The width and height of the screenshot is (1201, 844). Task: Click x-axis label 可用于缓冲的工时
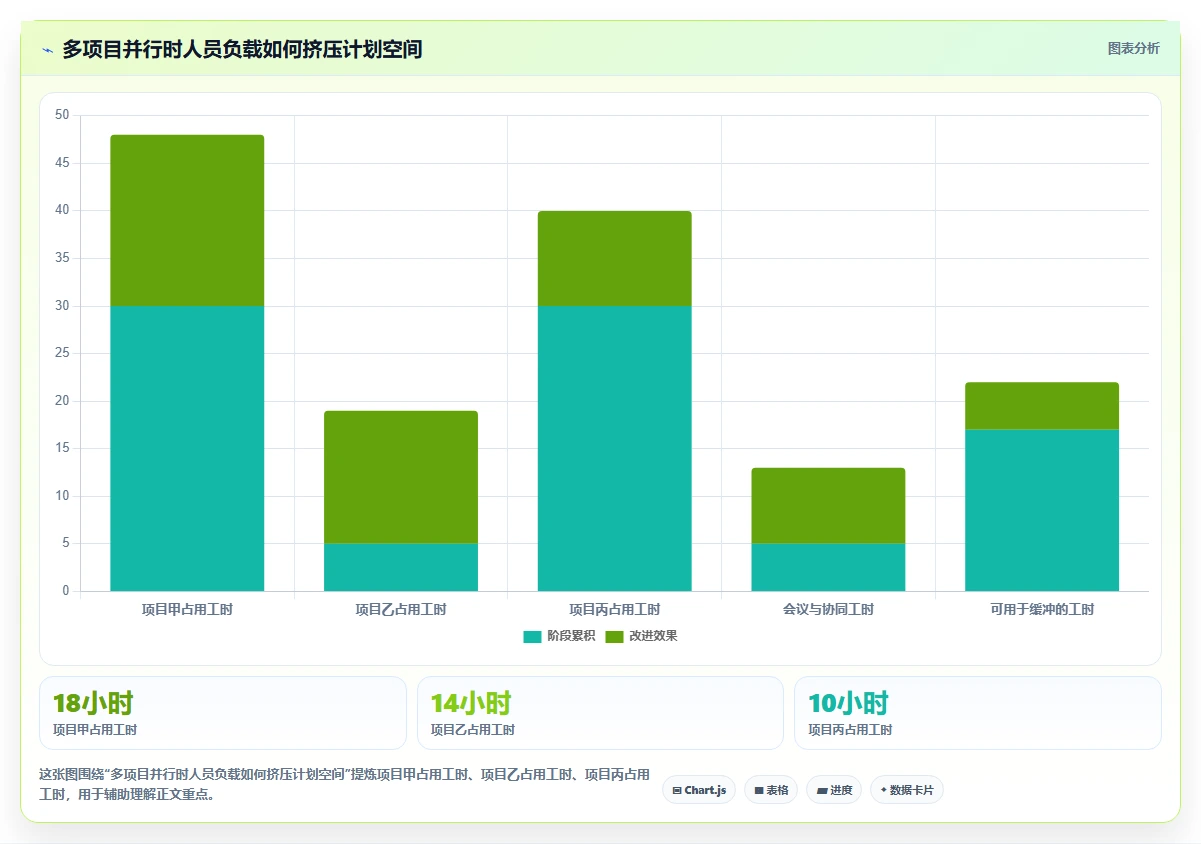pyautogui.click(x=1042, y=609)
